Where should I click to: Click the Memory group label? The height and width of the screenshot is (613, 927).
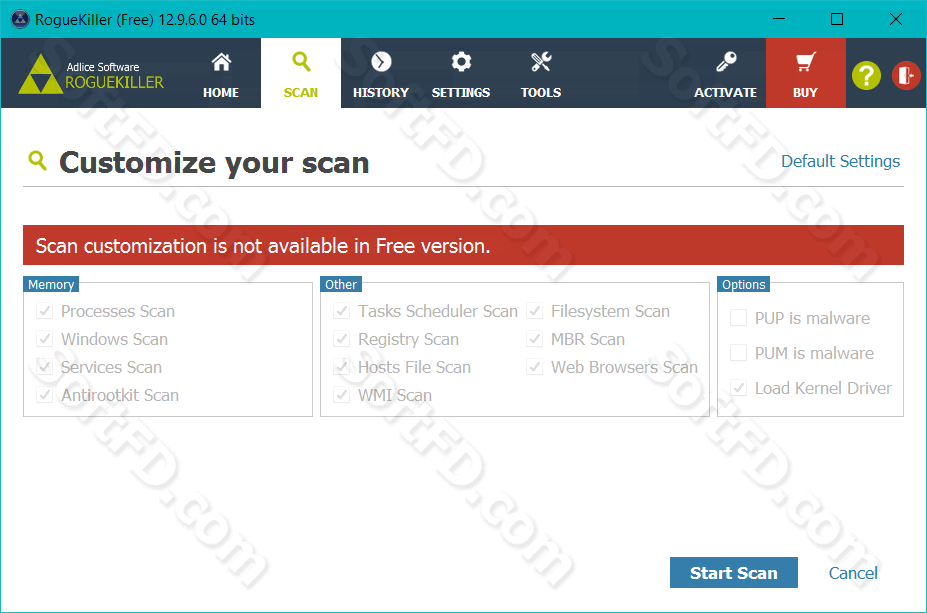pyautogui.click(x=51, y=284)
